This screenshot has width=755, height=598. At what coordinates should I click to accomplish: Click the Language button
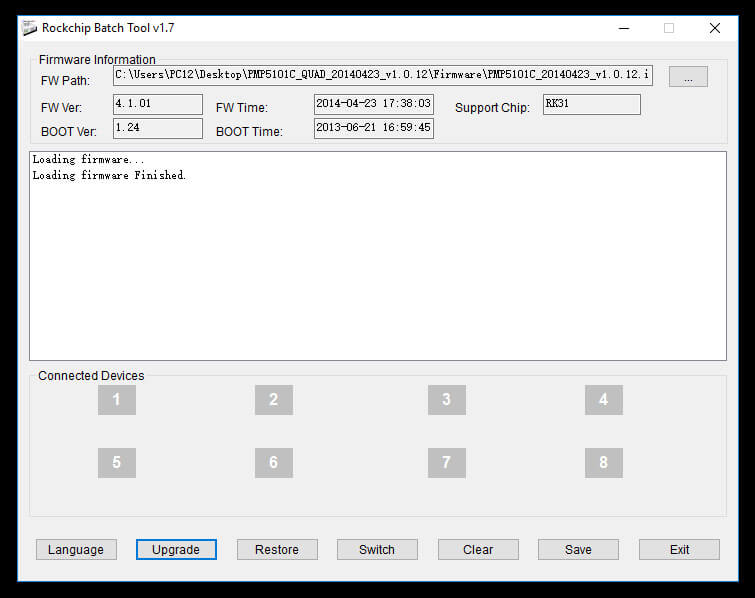76,549
